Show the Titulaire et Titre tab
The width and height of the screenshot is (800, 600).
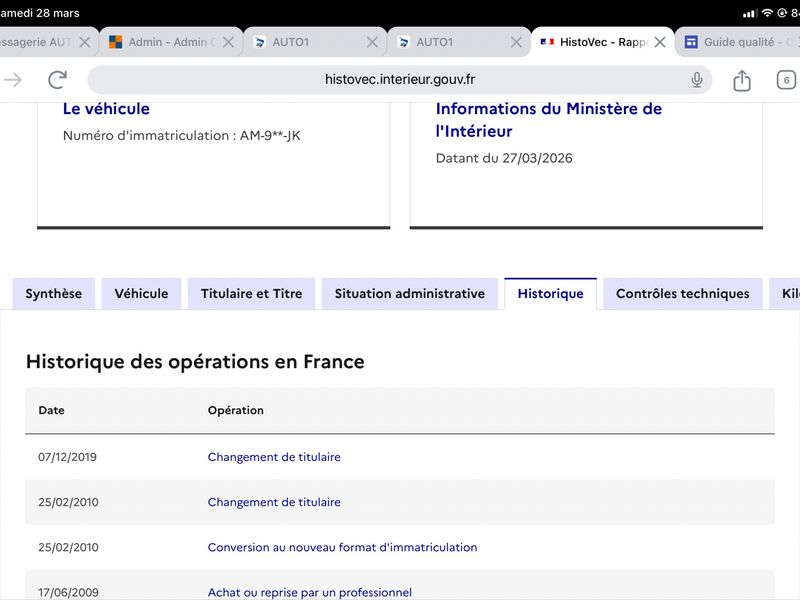point(251,294)
